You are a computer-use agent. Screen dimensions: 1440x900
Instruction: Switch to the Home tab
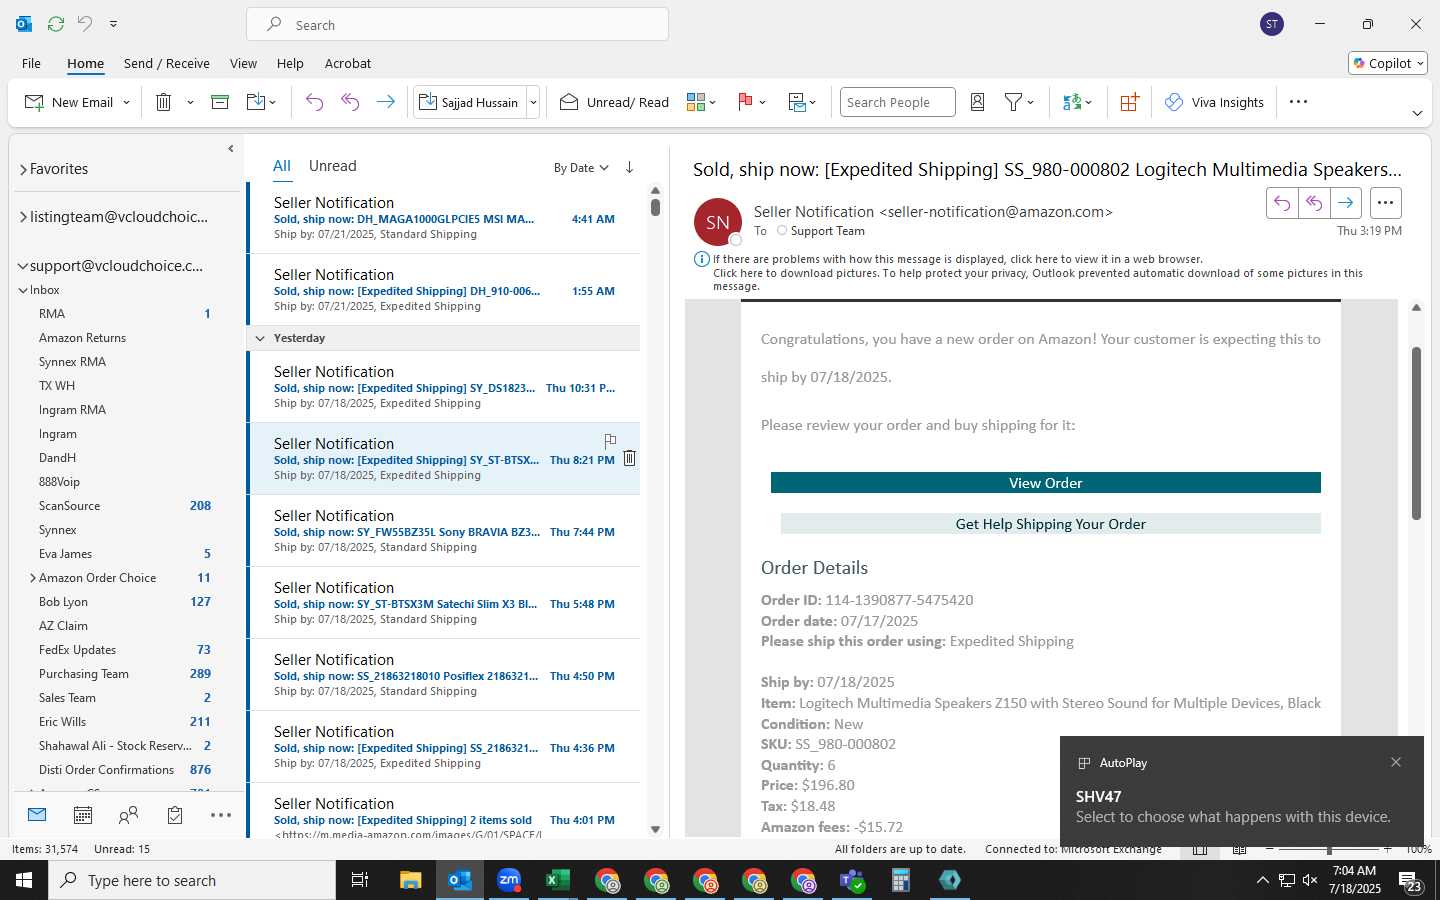[85, 63]
